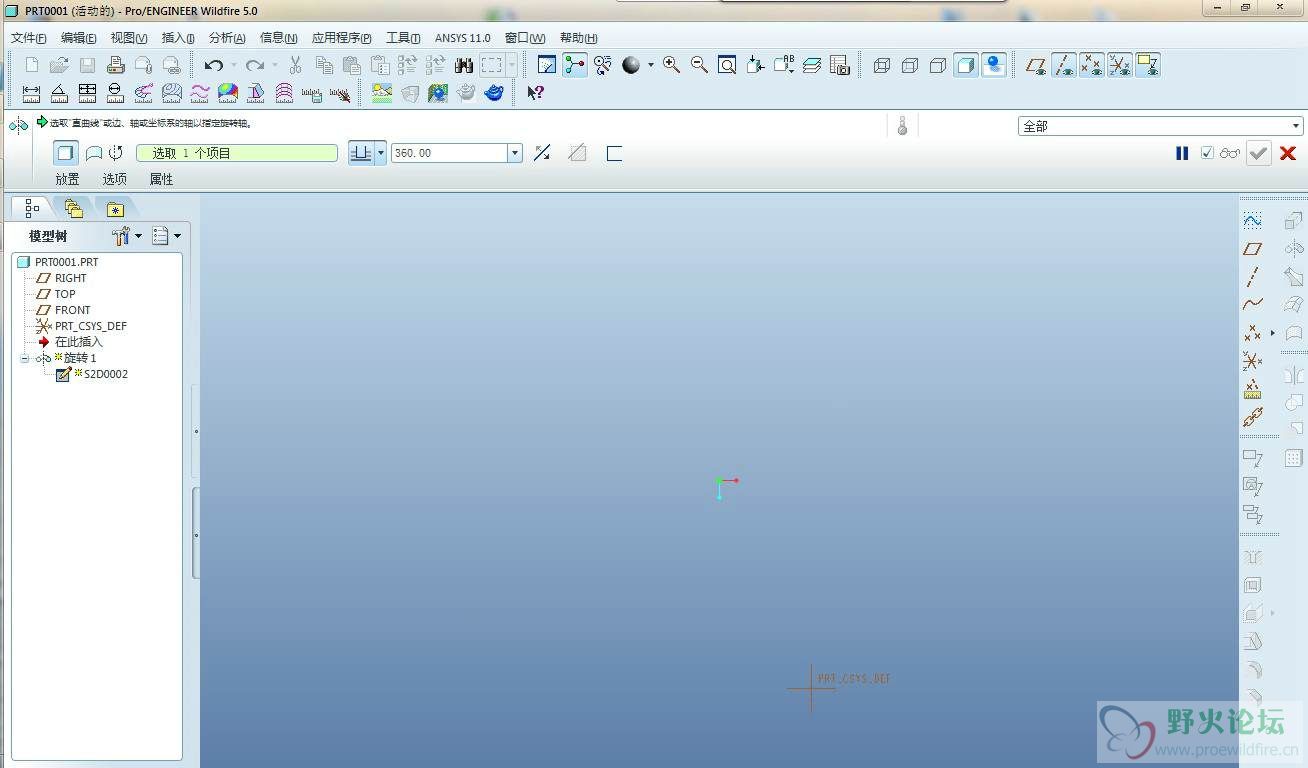Open the Layers stacked-sheets icon
This screenshot has height=768, width=1308.
click(x=812, y=66)
